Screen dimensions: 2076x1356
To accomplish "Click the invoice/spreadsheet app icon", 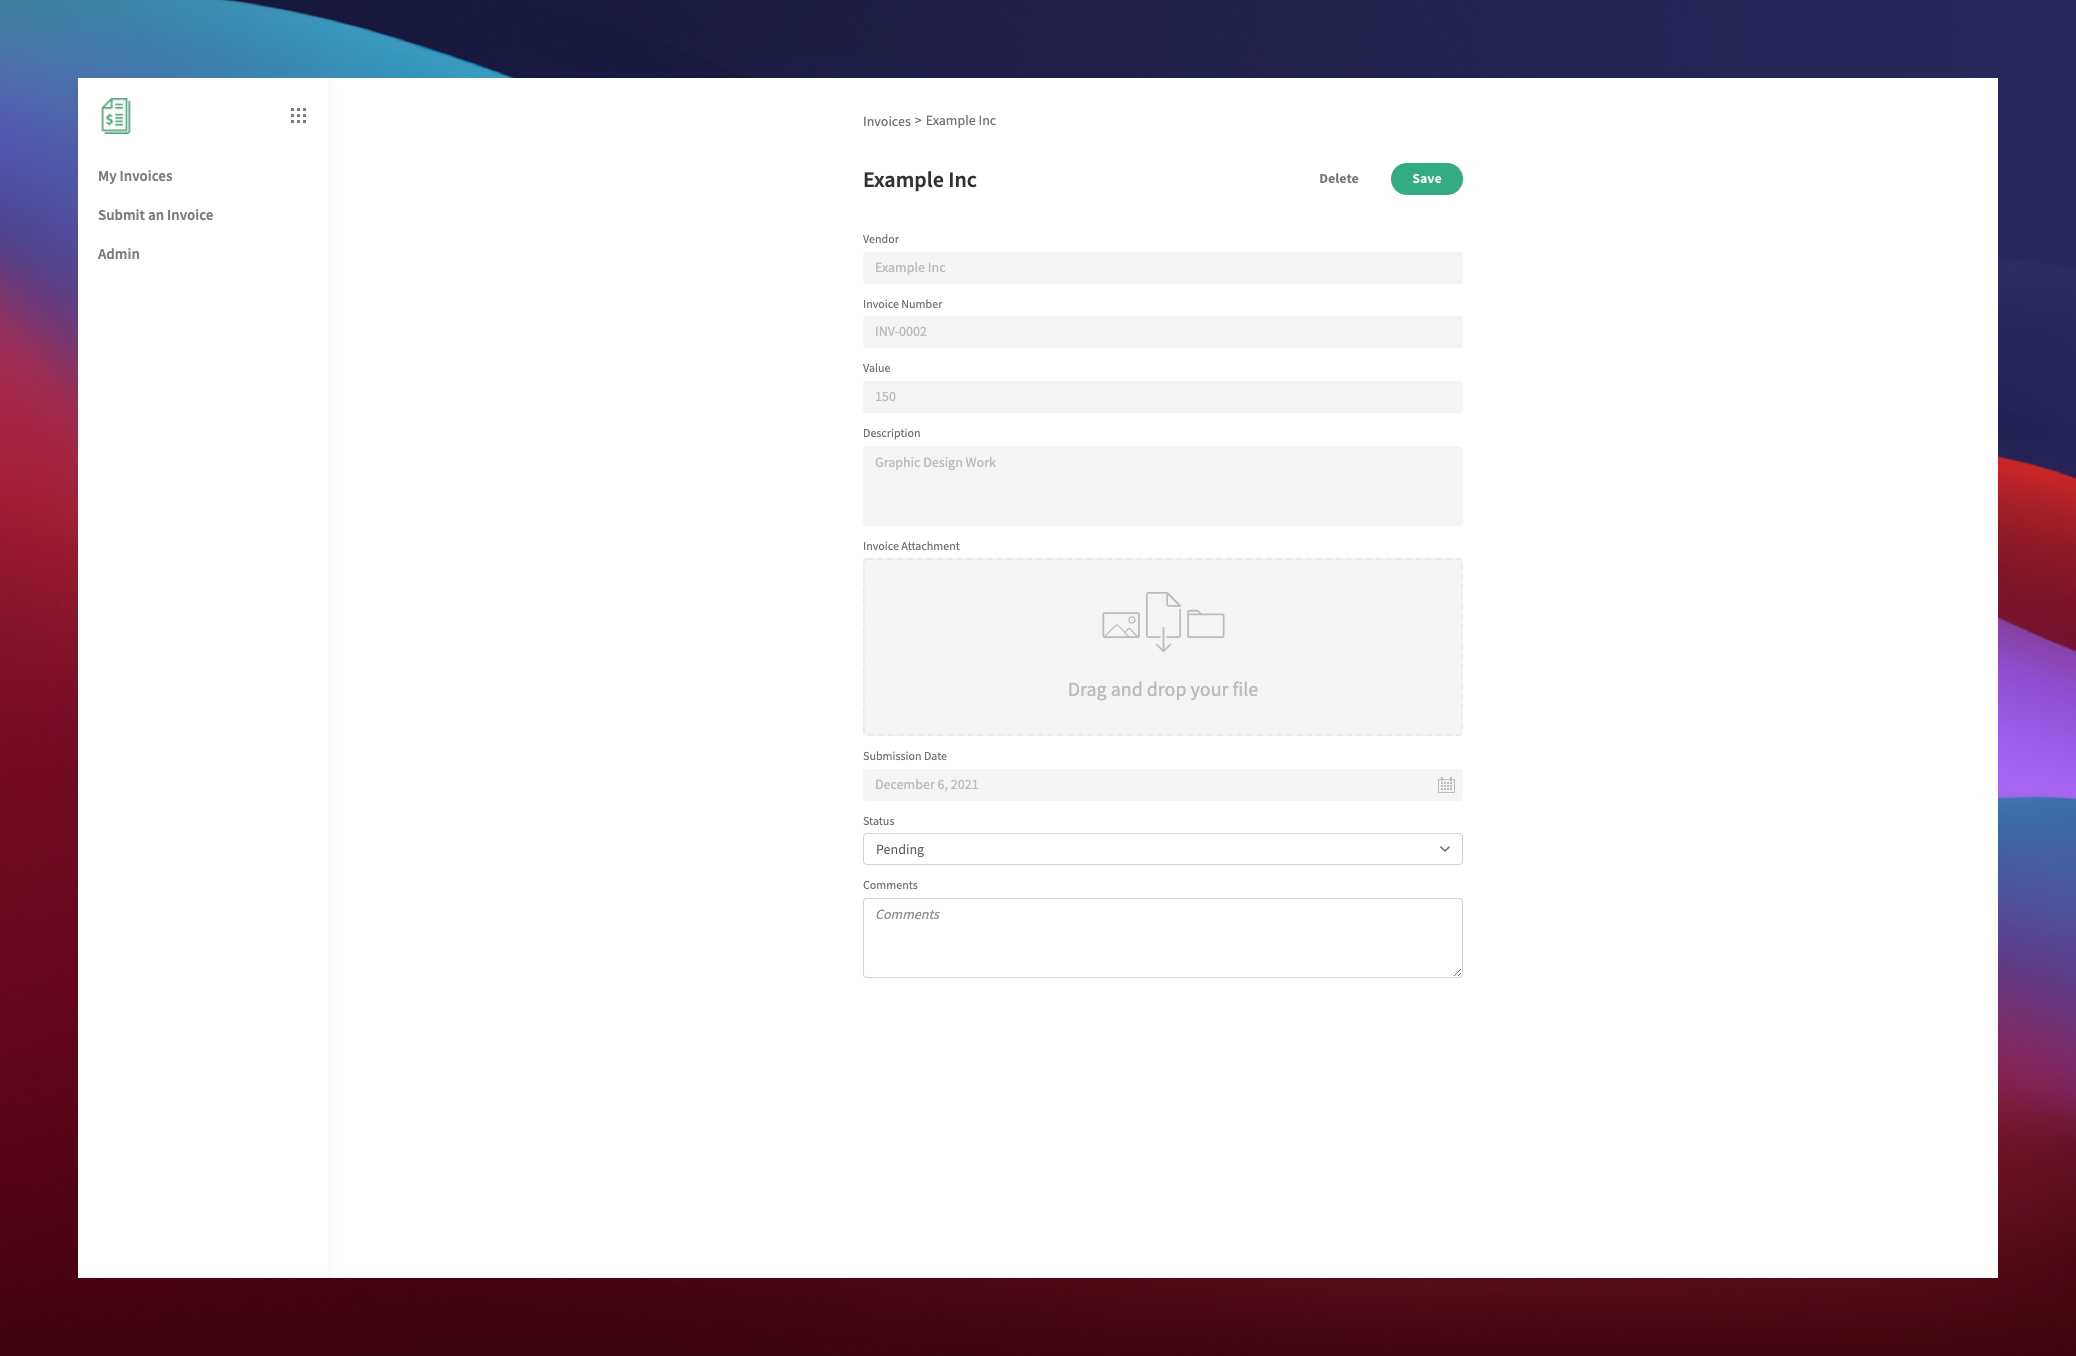I will (117, 117).
